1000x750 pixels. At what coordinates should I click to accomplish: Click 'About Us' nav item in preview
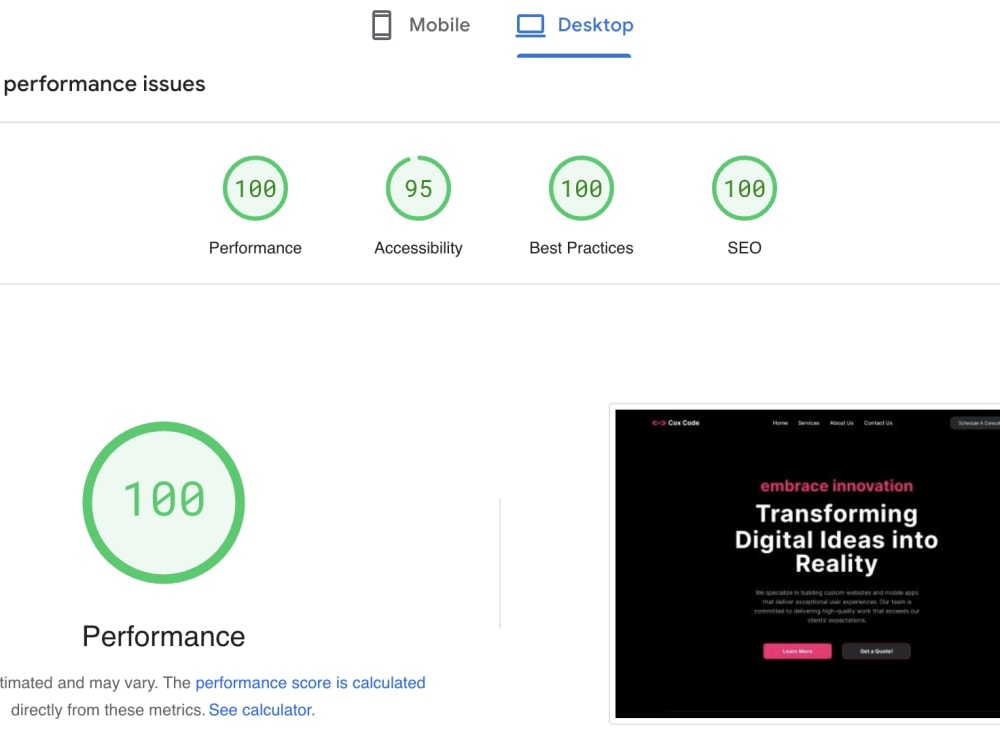pos(841,423)
